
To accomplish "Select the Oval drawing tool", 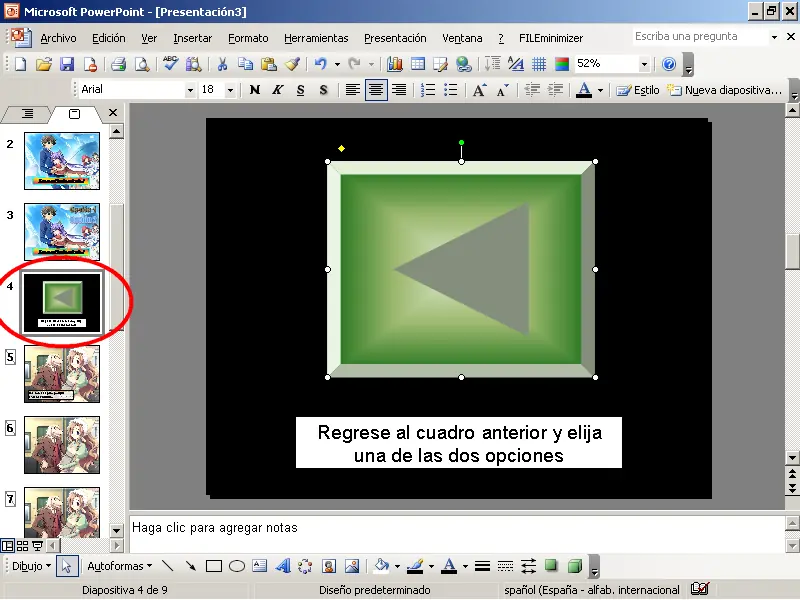I will [237, 566].
